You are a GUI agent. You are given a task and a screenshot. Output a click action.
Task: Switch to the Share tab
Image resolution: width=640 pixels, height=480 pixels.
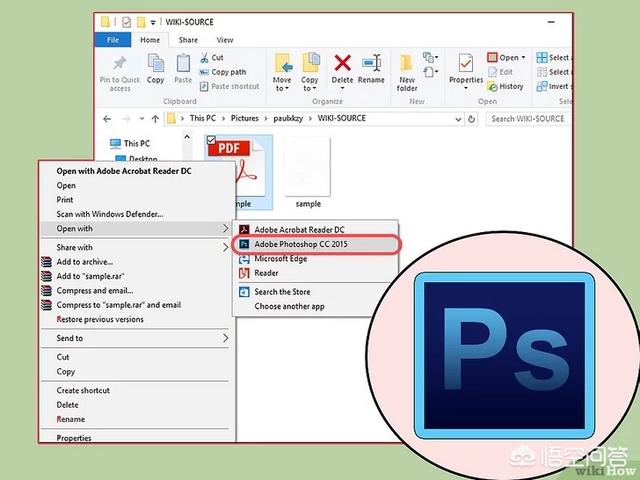(188, 40)
